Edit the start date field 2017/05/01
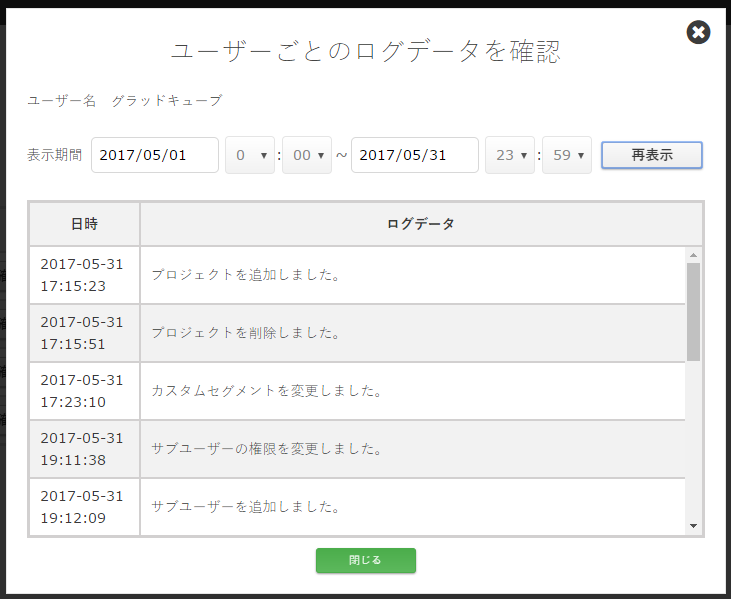The image size is (731, 599). tap(155, 155)
